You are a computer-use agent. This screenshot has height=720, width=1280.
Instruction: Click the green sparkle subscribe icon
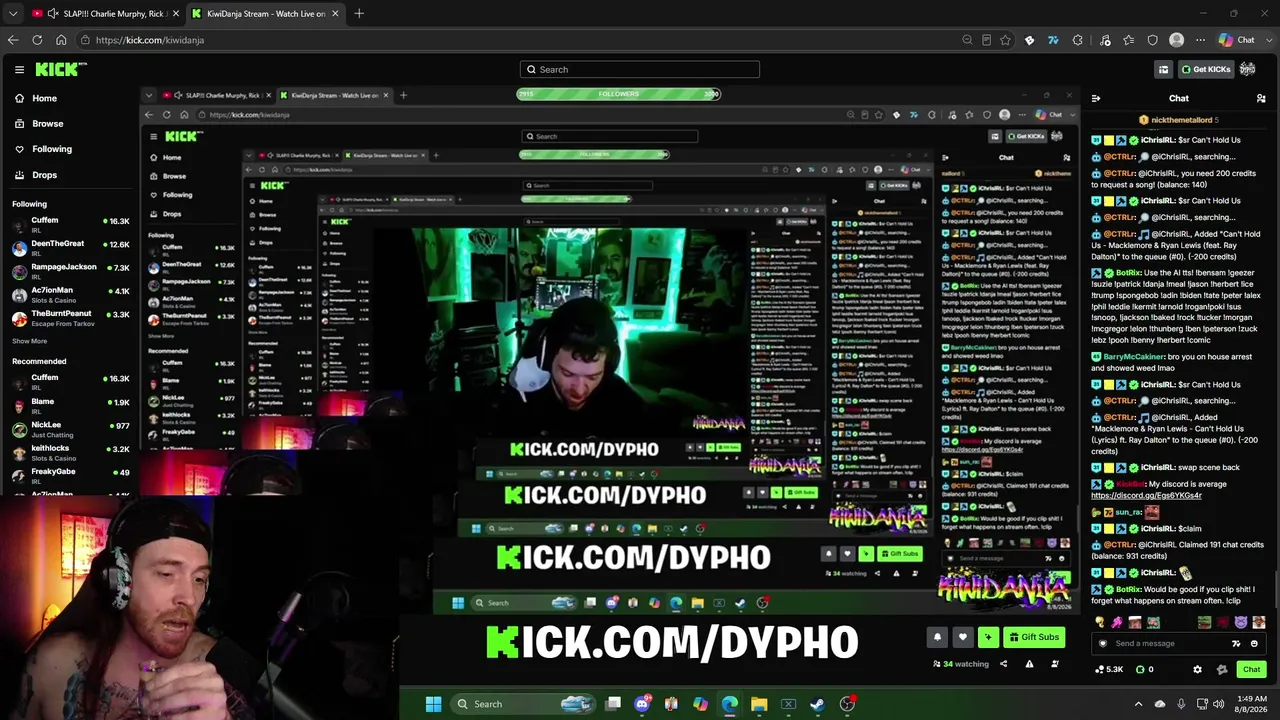click(x=989, y=637)
